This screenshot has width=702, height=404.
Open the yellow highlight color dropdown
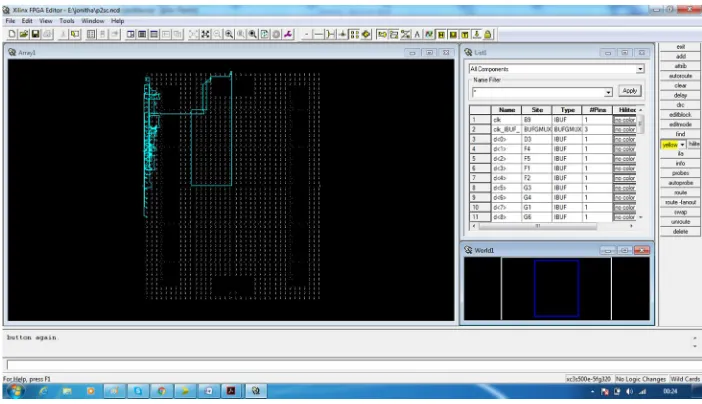(x=682, y=144)
